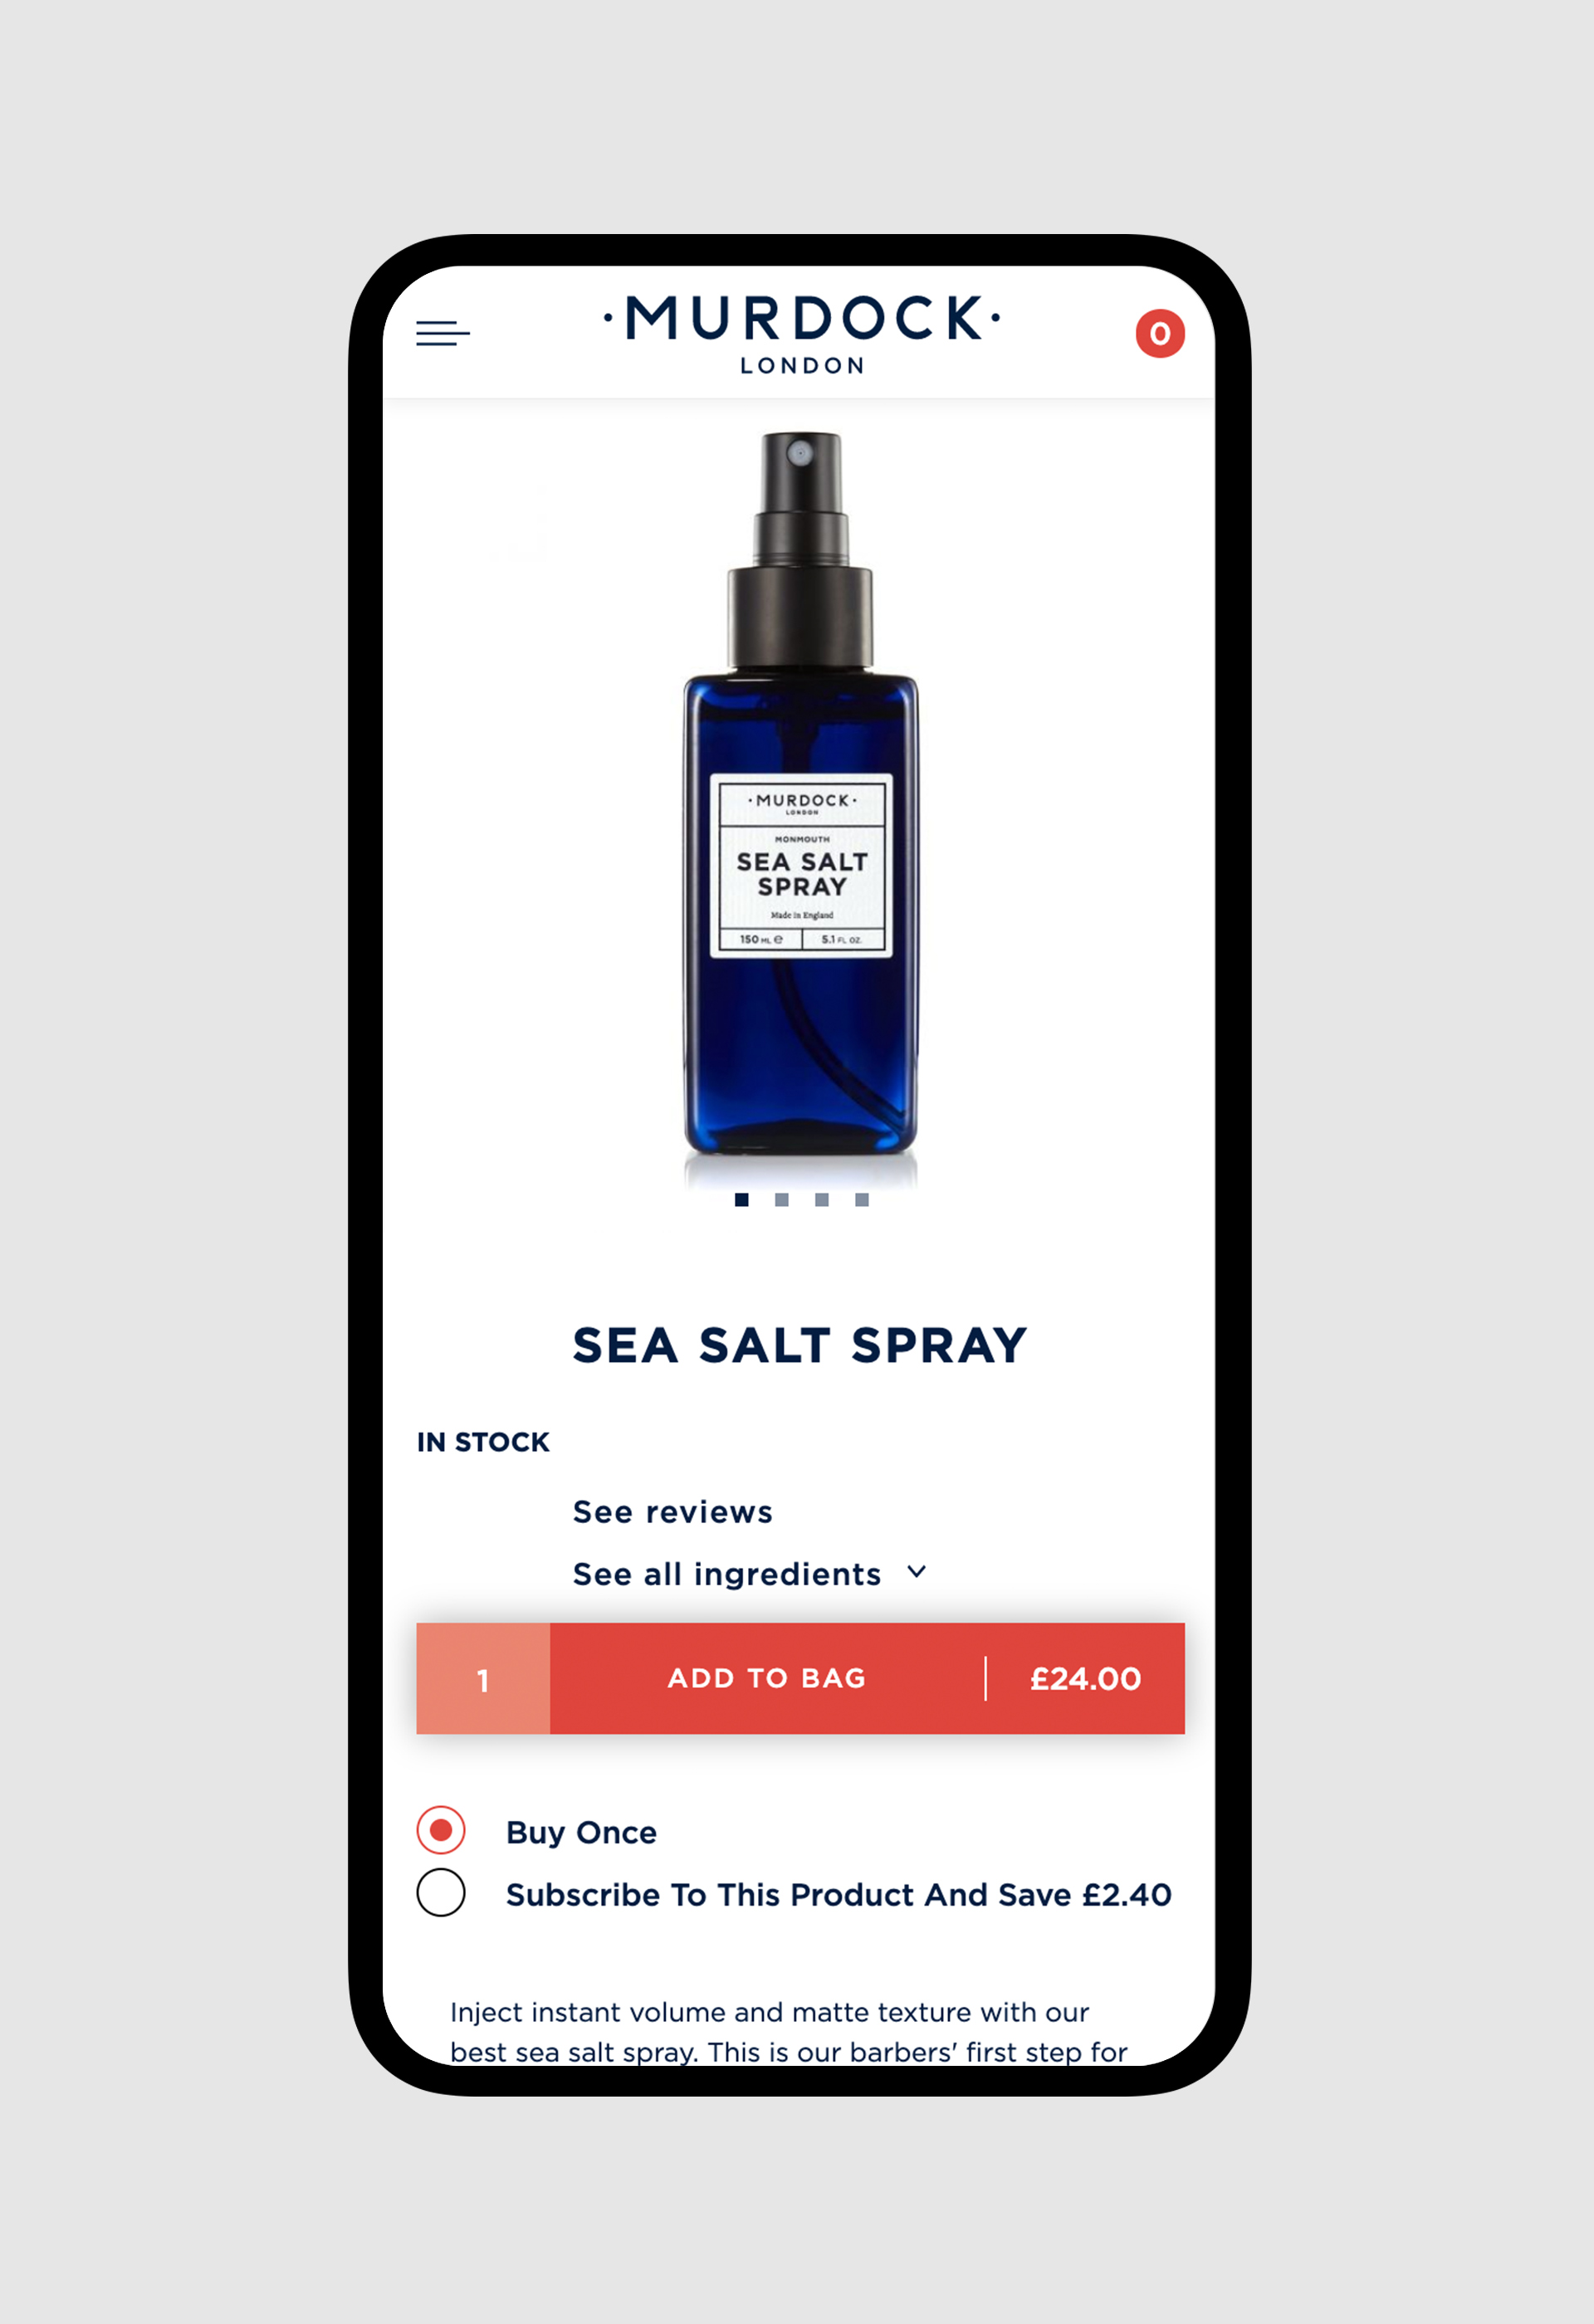Image resolution: width=1594 pixels, height=2324 pixels.
Task: Click the product description paragraph
Action: pyautogui.click(x=788, y=2031)
